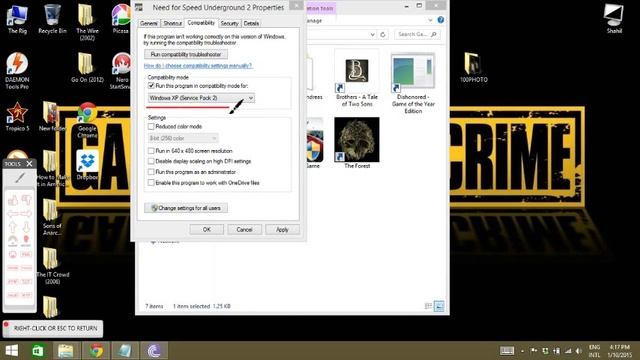
Task: Click Cancel in the Properties dialog
Action: pos(244,229)
